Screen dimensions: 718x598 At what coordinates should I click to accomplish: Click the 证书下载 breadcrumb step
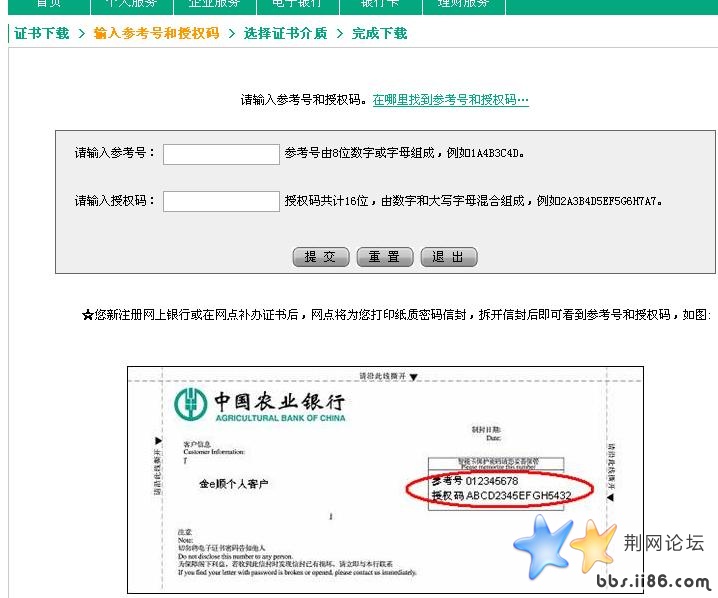click(x=42, y=33)
